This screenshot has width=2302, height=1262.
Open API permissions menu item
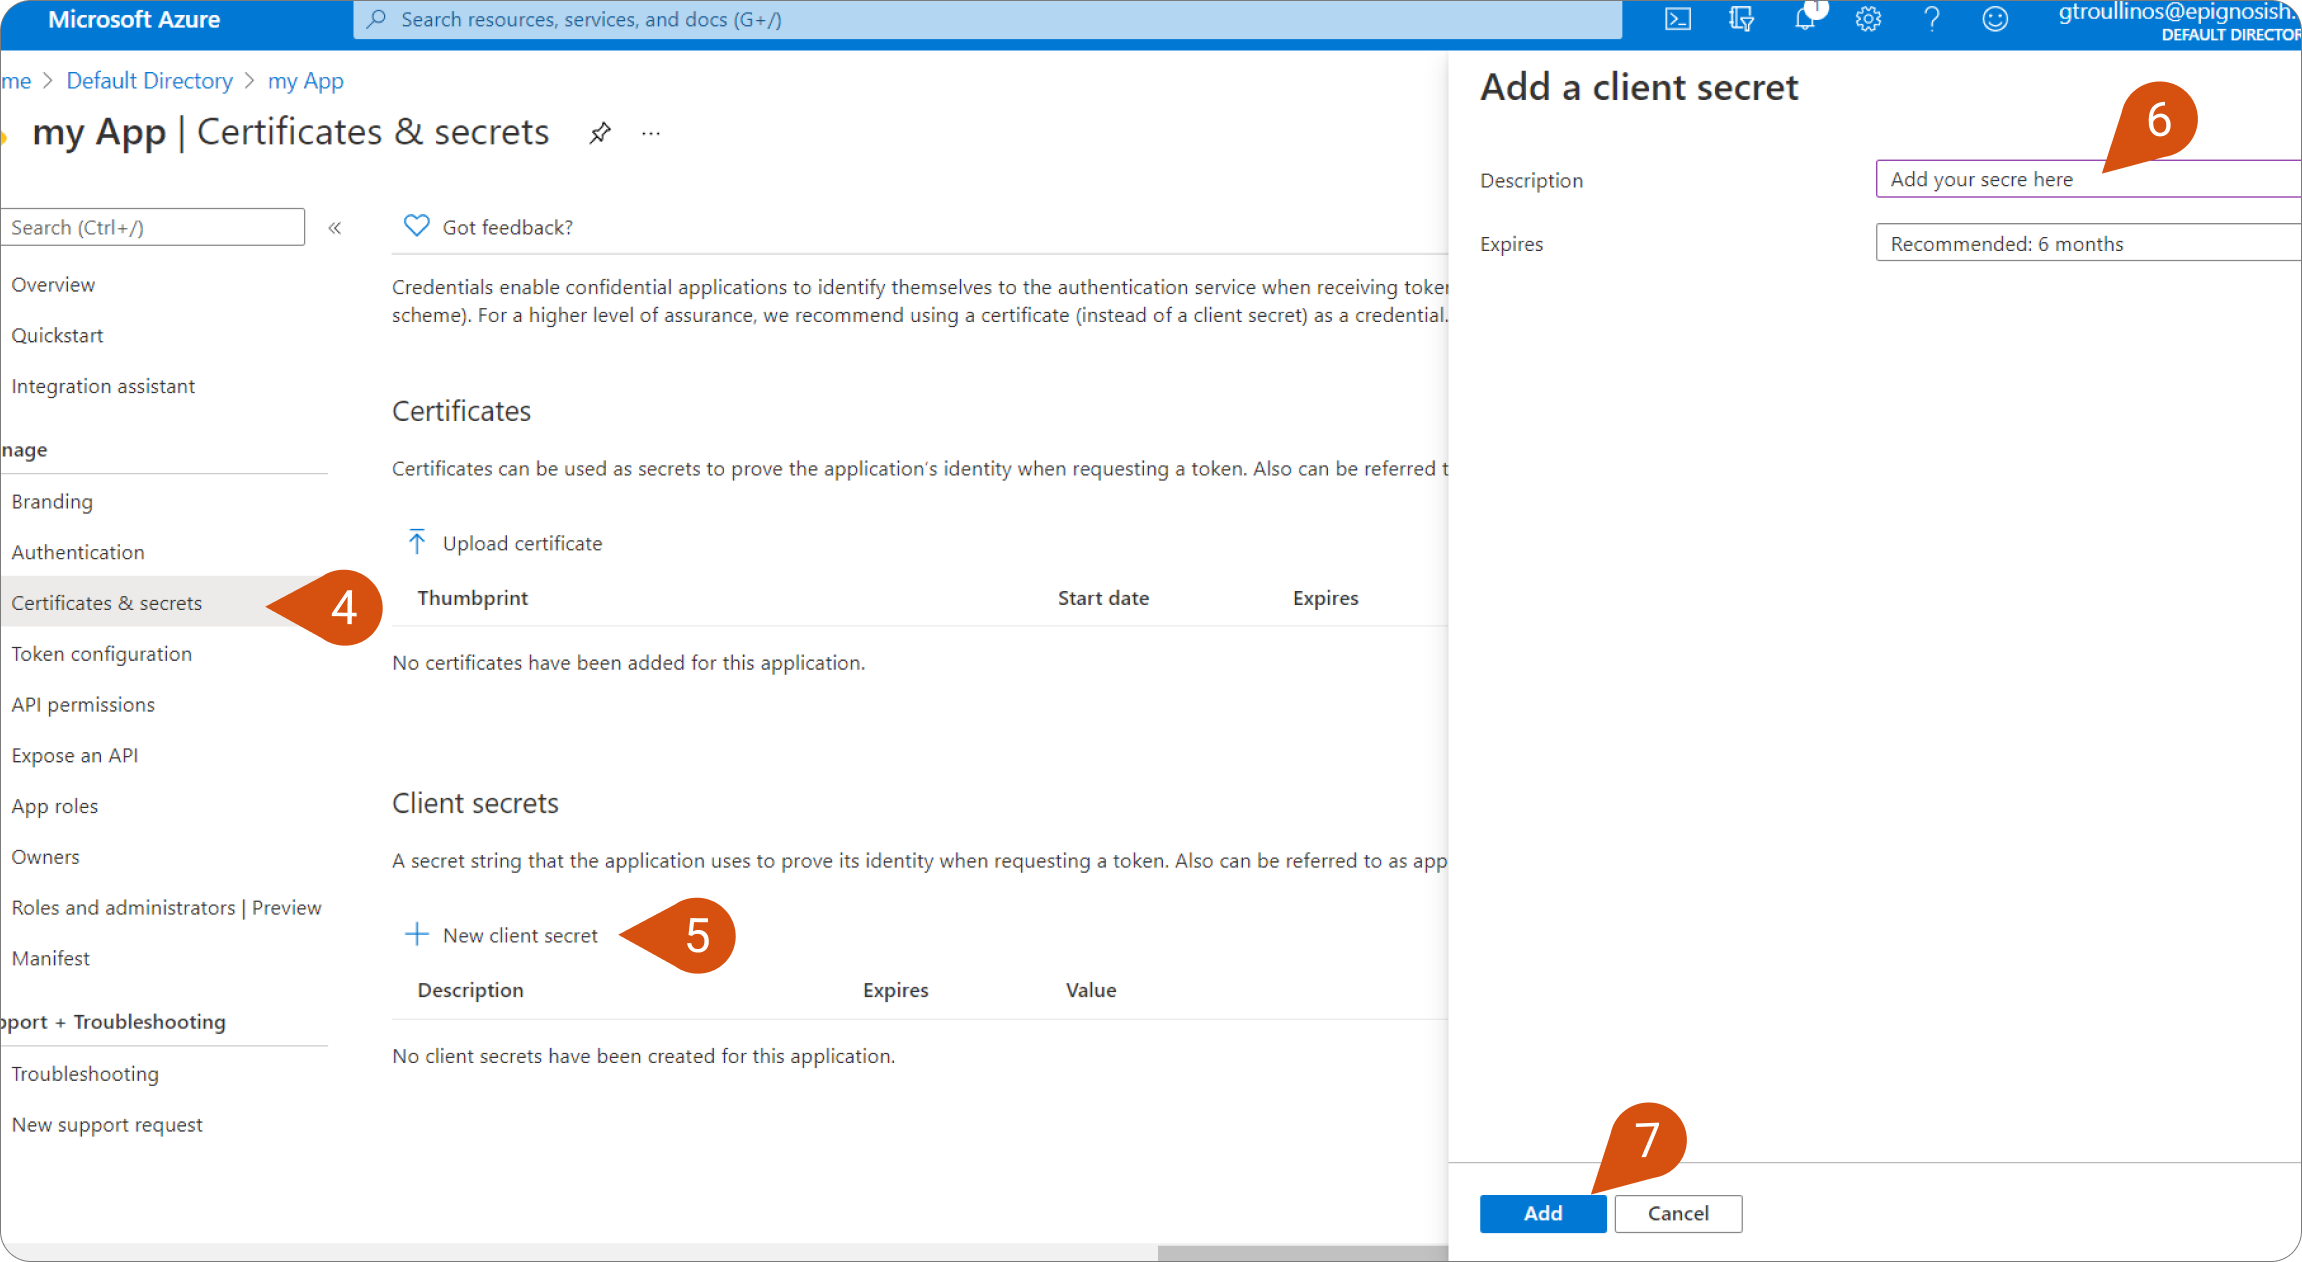pyautogui.click(x=83, y=705)
